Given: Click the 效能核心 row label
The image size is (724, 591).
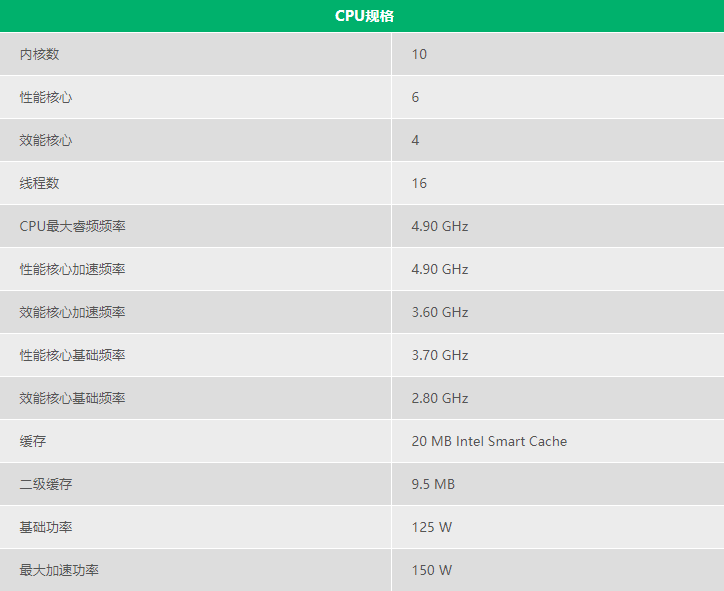Looking at the screenshot, I should [46, 140].
